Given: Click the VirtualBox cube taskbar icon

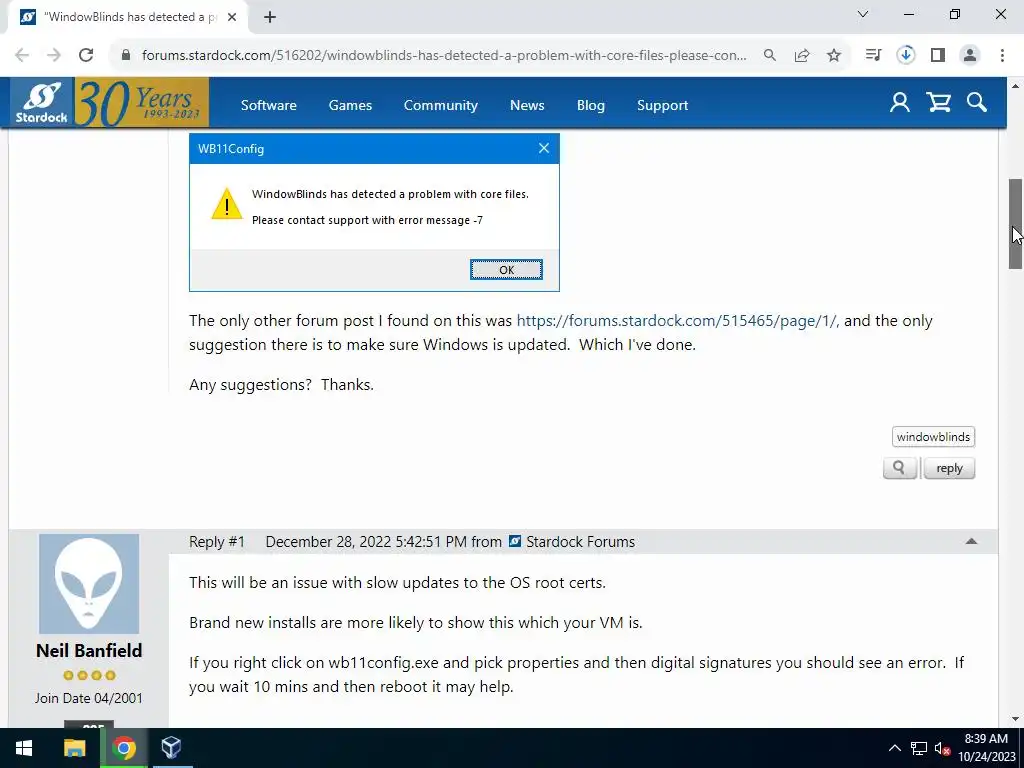Looking at the screenshot, I should tap(171, 748).
